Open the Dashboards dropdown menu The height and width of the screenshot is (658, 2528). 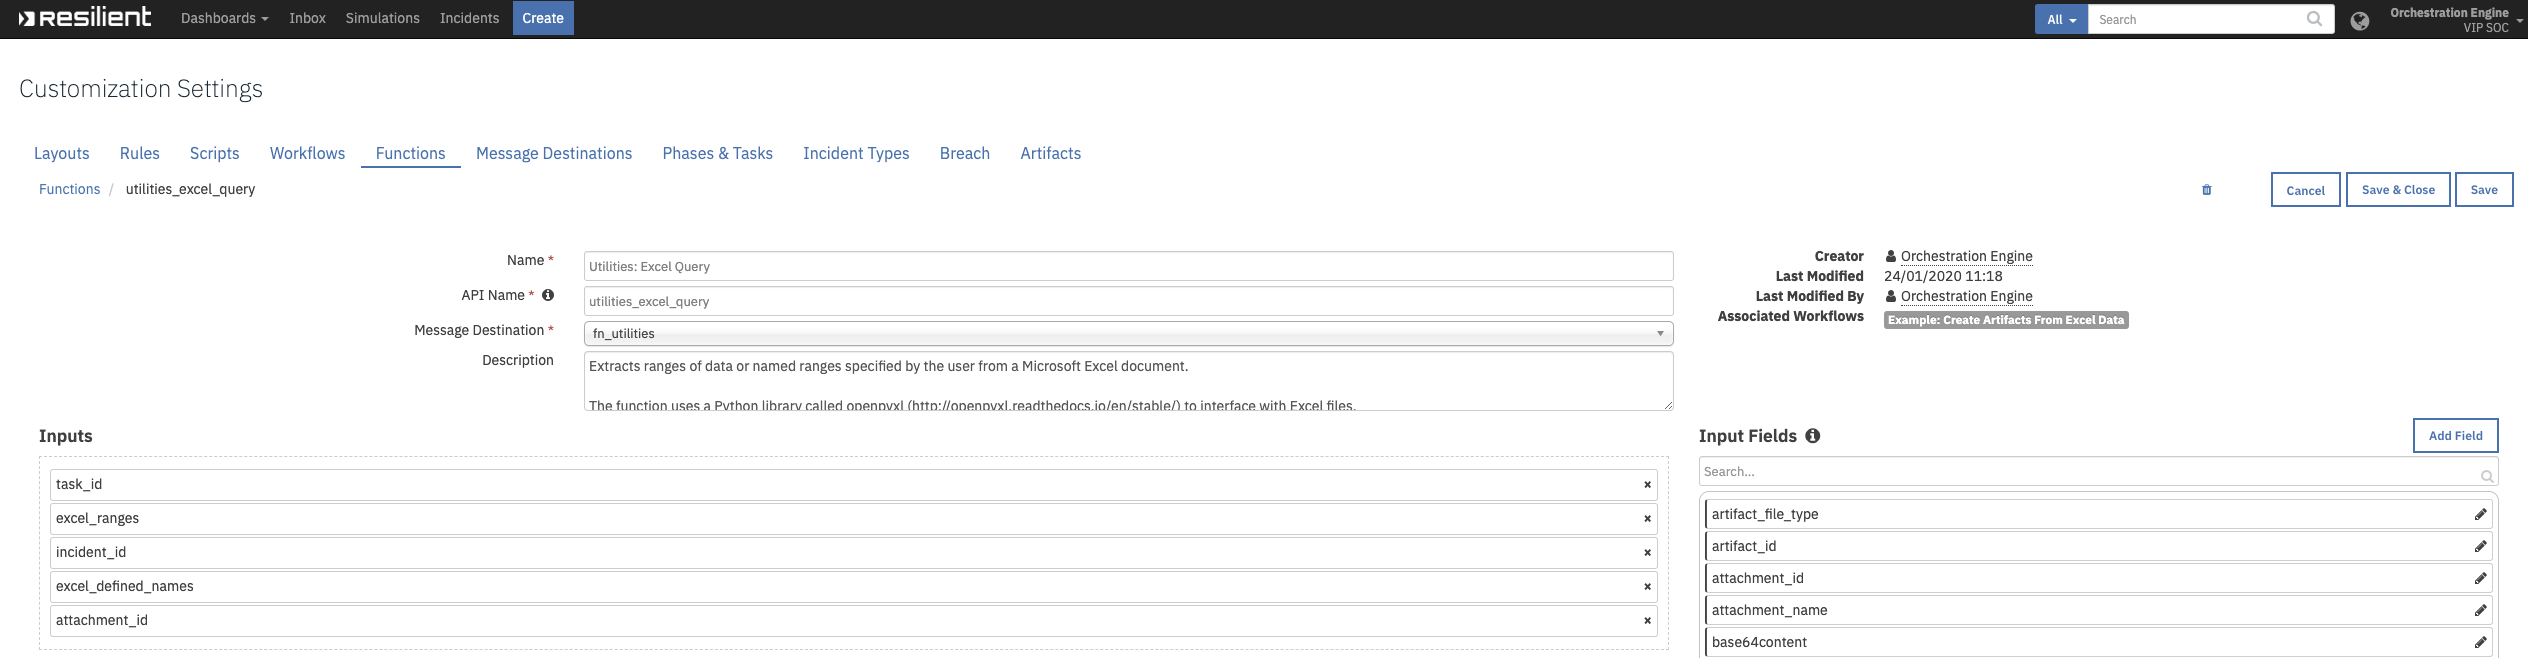pos(224,18)
